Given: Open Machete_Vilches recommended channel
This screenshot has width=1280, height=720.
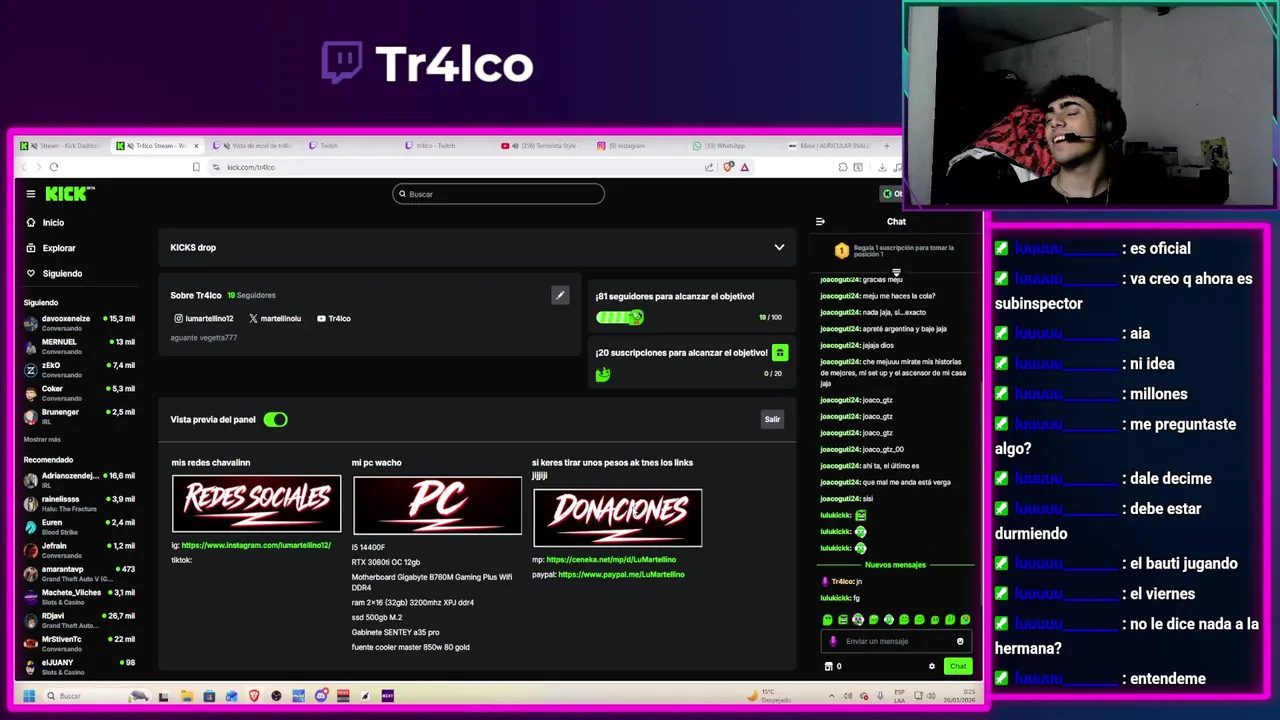Looking at the screenshot, I should [80, 596].
